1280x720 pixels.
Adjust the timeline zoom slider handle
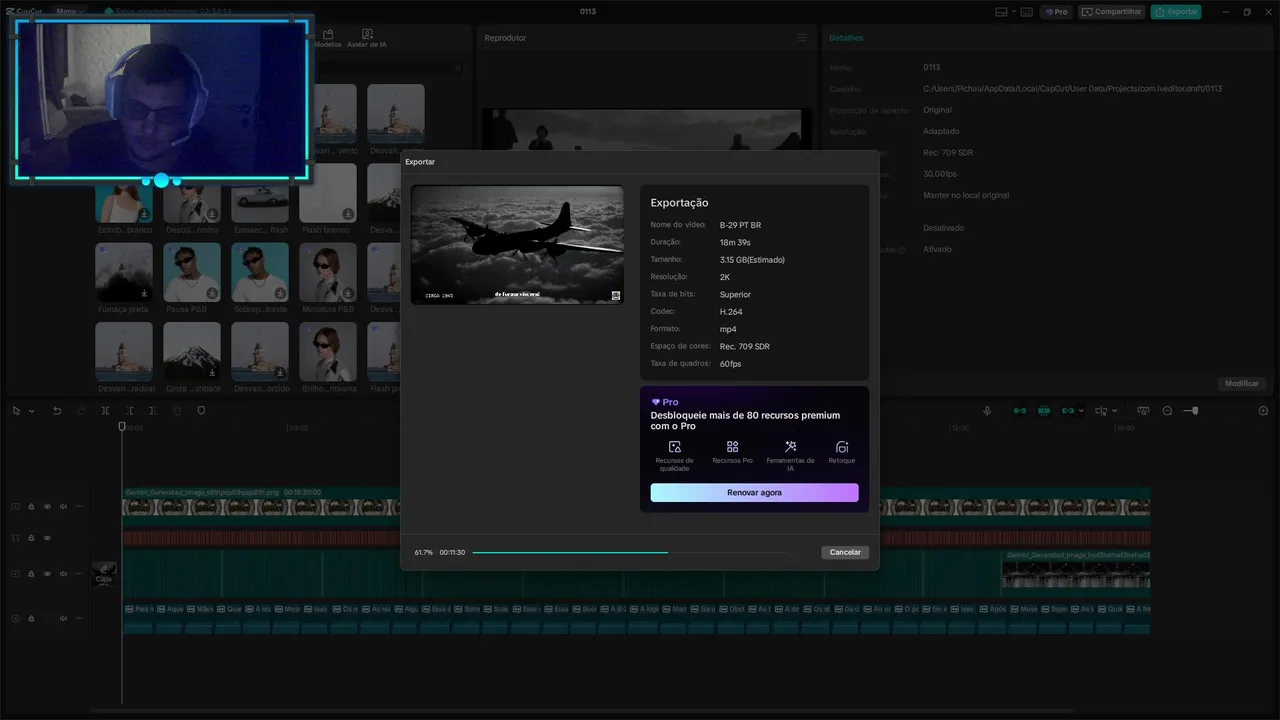(1193, 411)
